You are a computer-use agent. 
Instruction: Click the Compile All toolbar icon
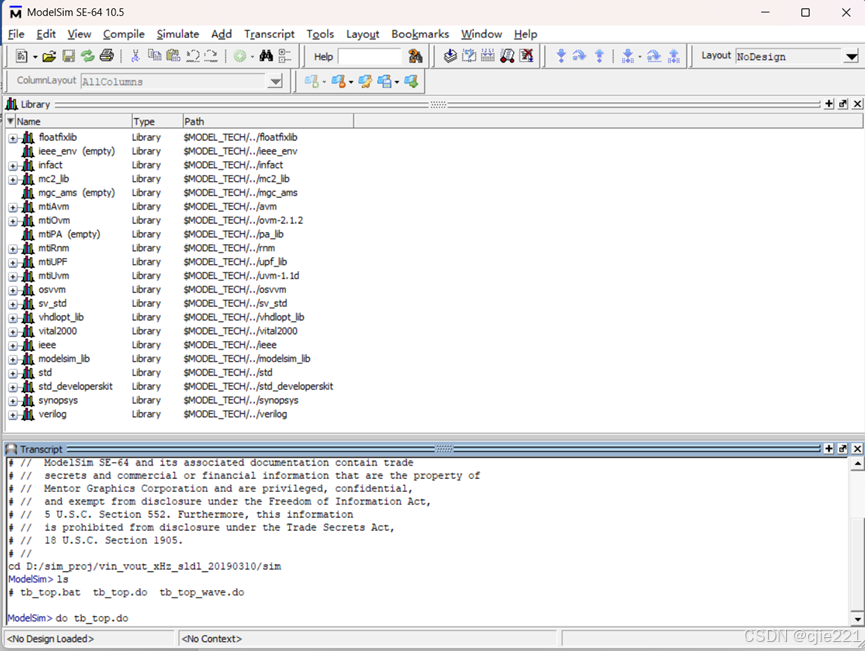(469, 56)
